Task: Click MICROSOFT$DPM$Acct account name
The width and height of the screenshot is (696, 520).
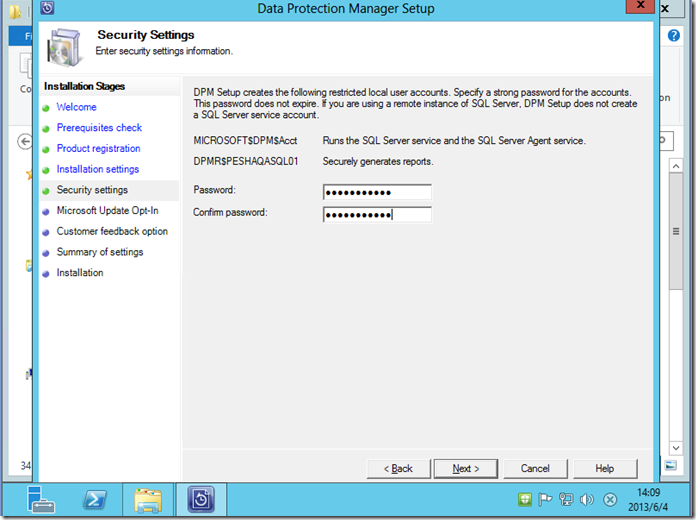Action: tap(245, 141)
